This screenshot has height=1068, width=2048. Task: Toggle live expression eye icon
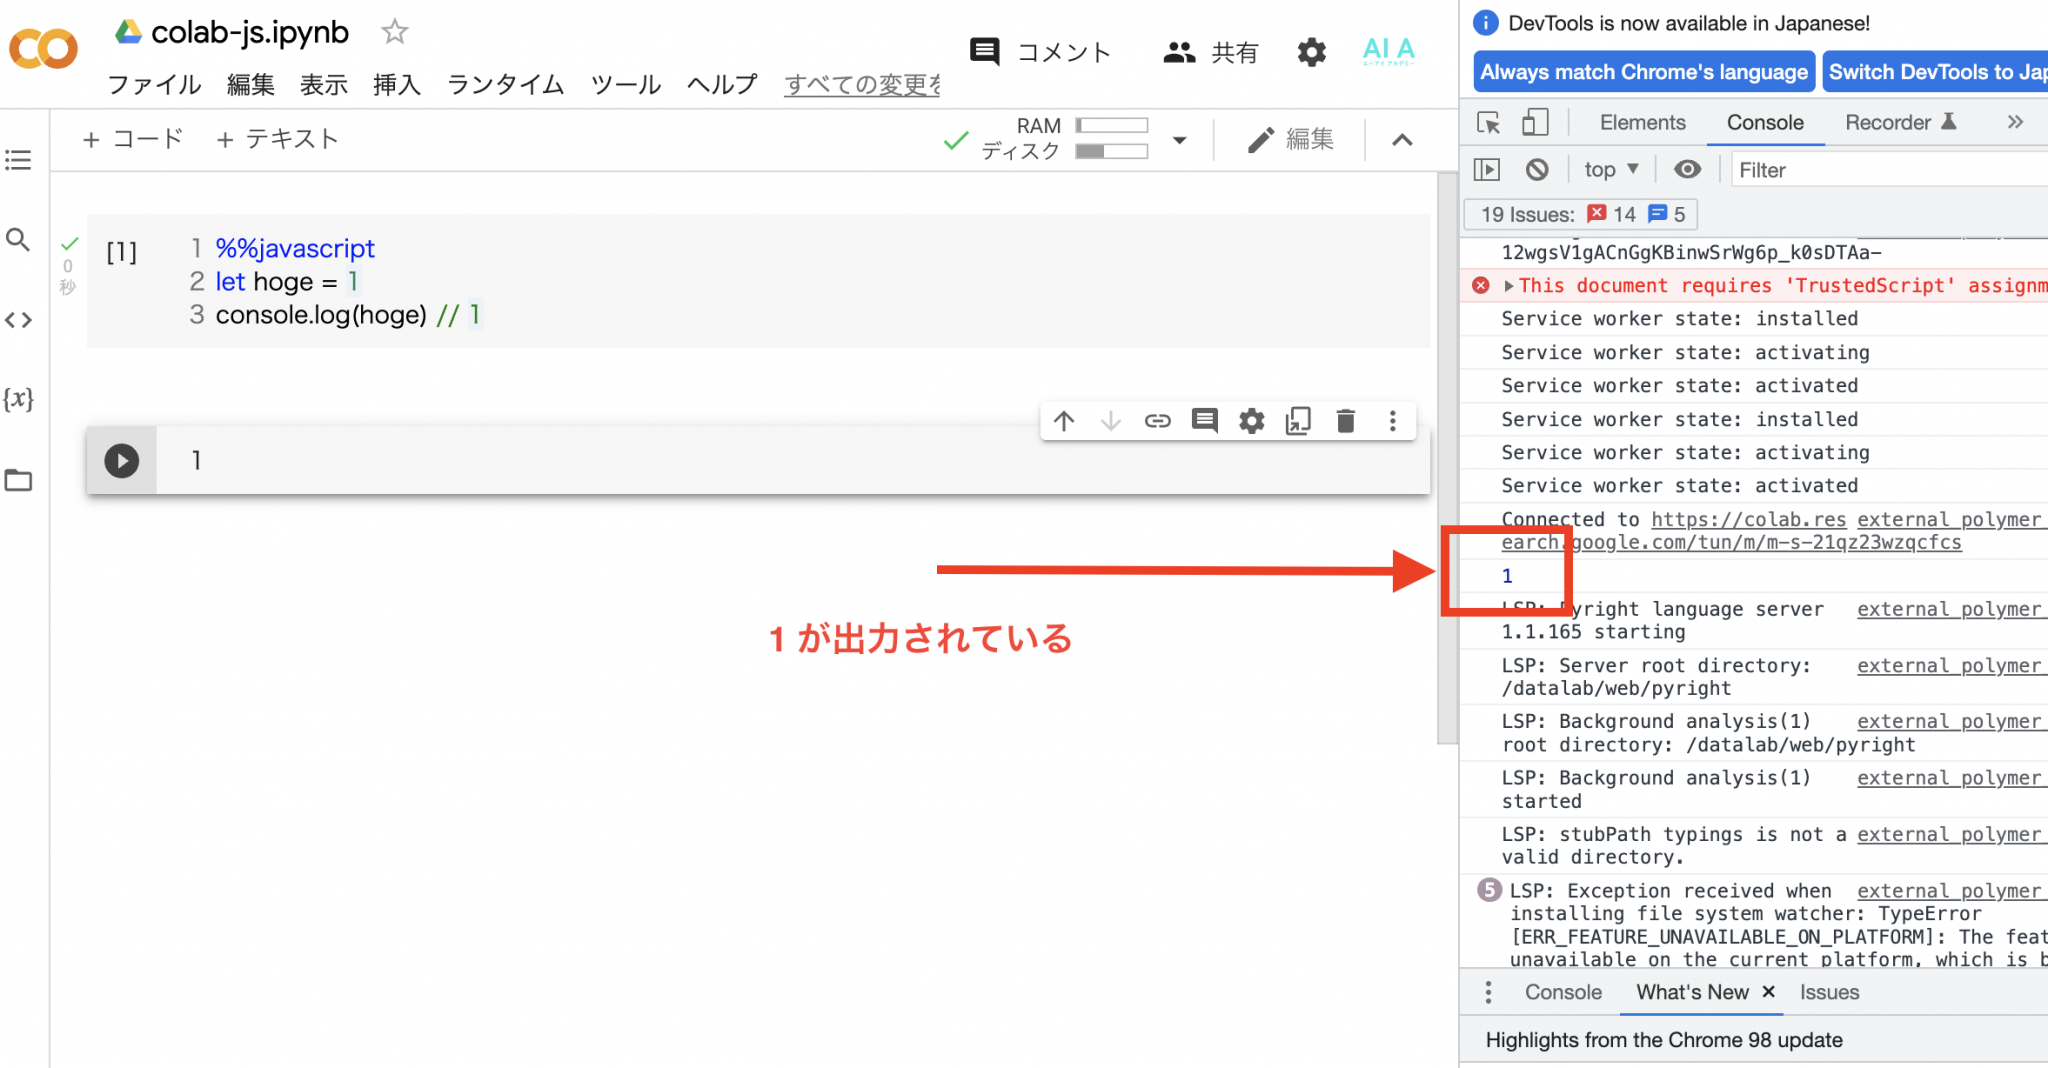1688,169
